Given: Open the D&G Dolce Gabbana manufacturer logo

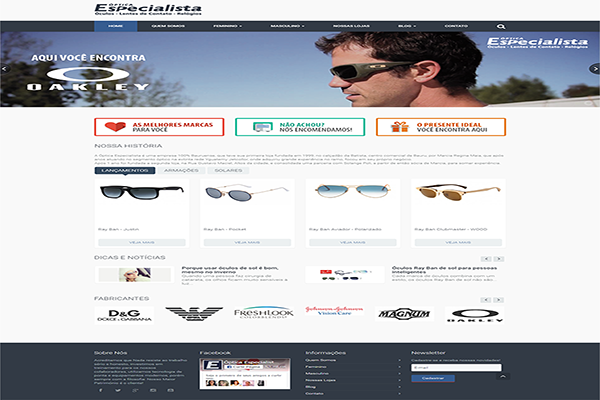Looking at the screenshot, I should click(124, 315).
